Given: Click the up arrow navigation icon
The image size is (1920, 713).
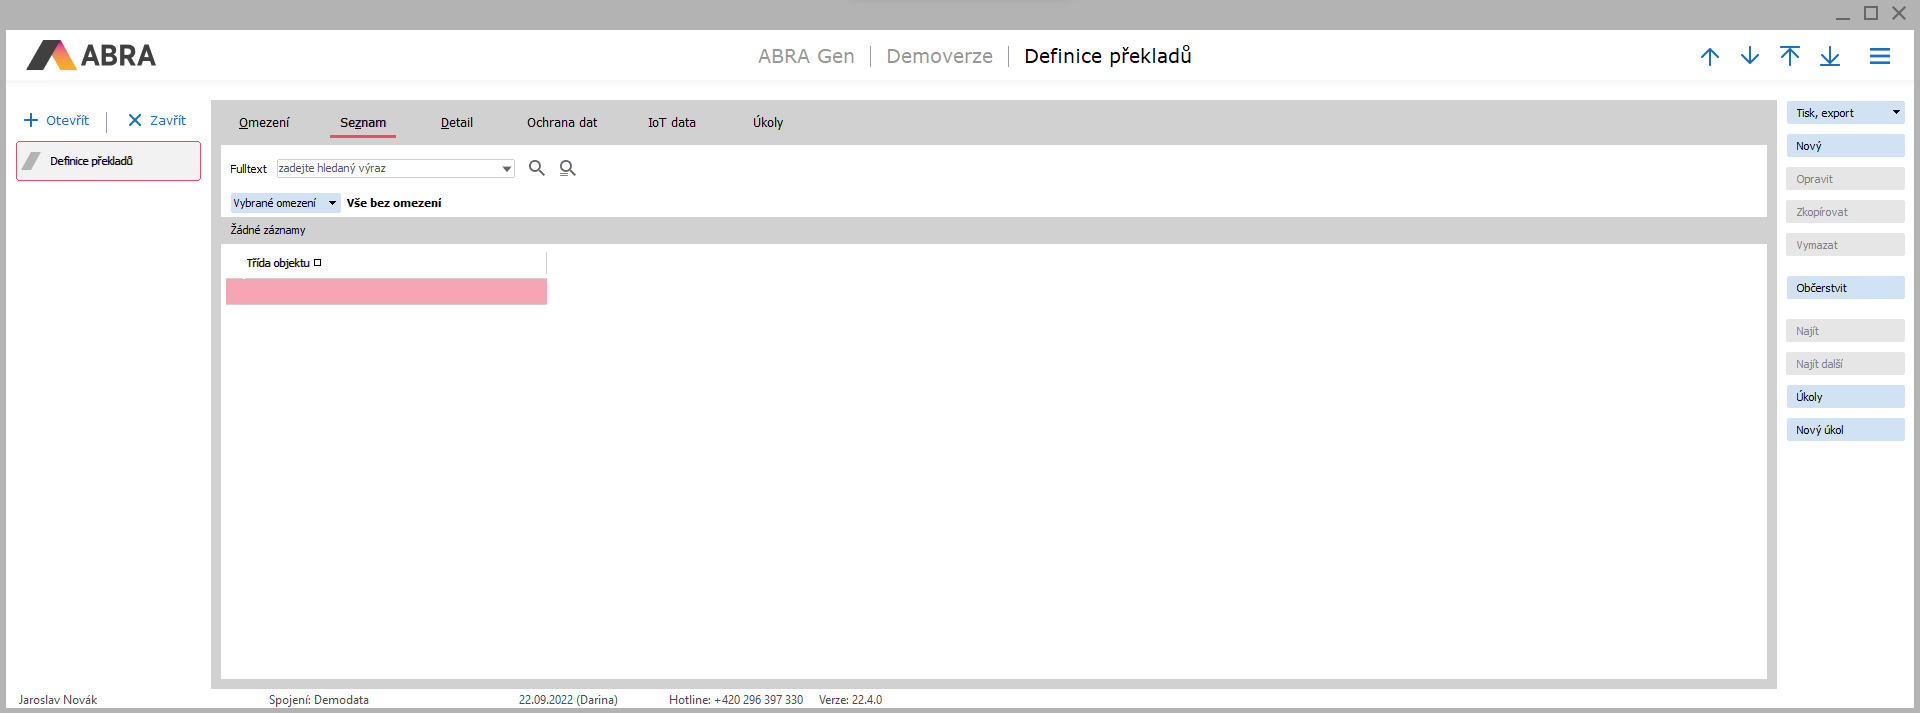Looking at the screenshot, I should [x=1709, y=57].
